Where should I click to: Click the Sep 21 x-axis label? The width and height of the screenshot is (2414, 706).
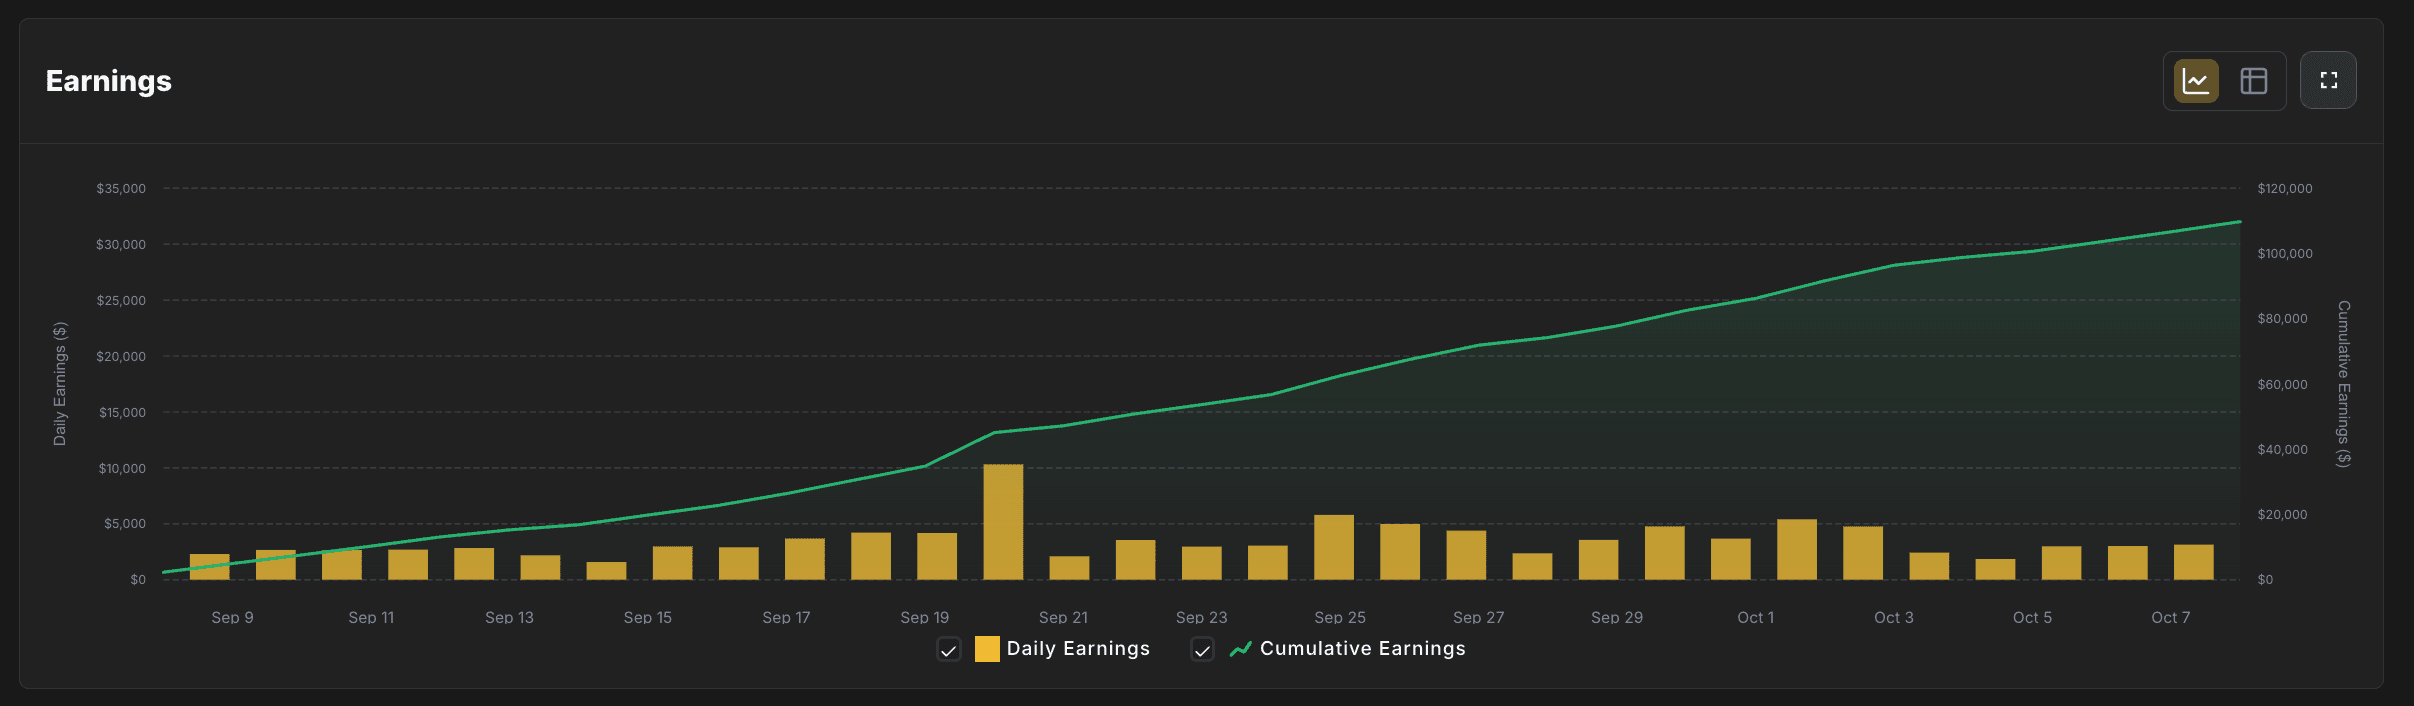tap(1063, 618)
